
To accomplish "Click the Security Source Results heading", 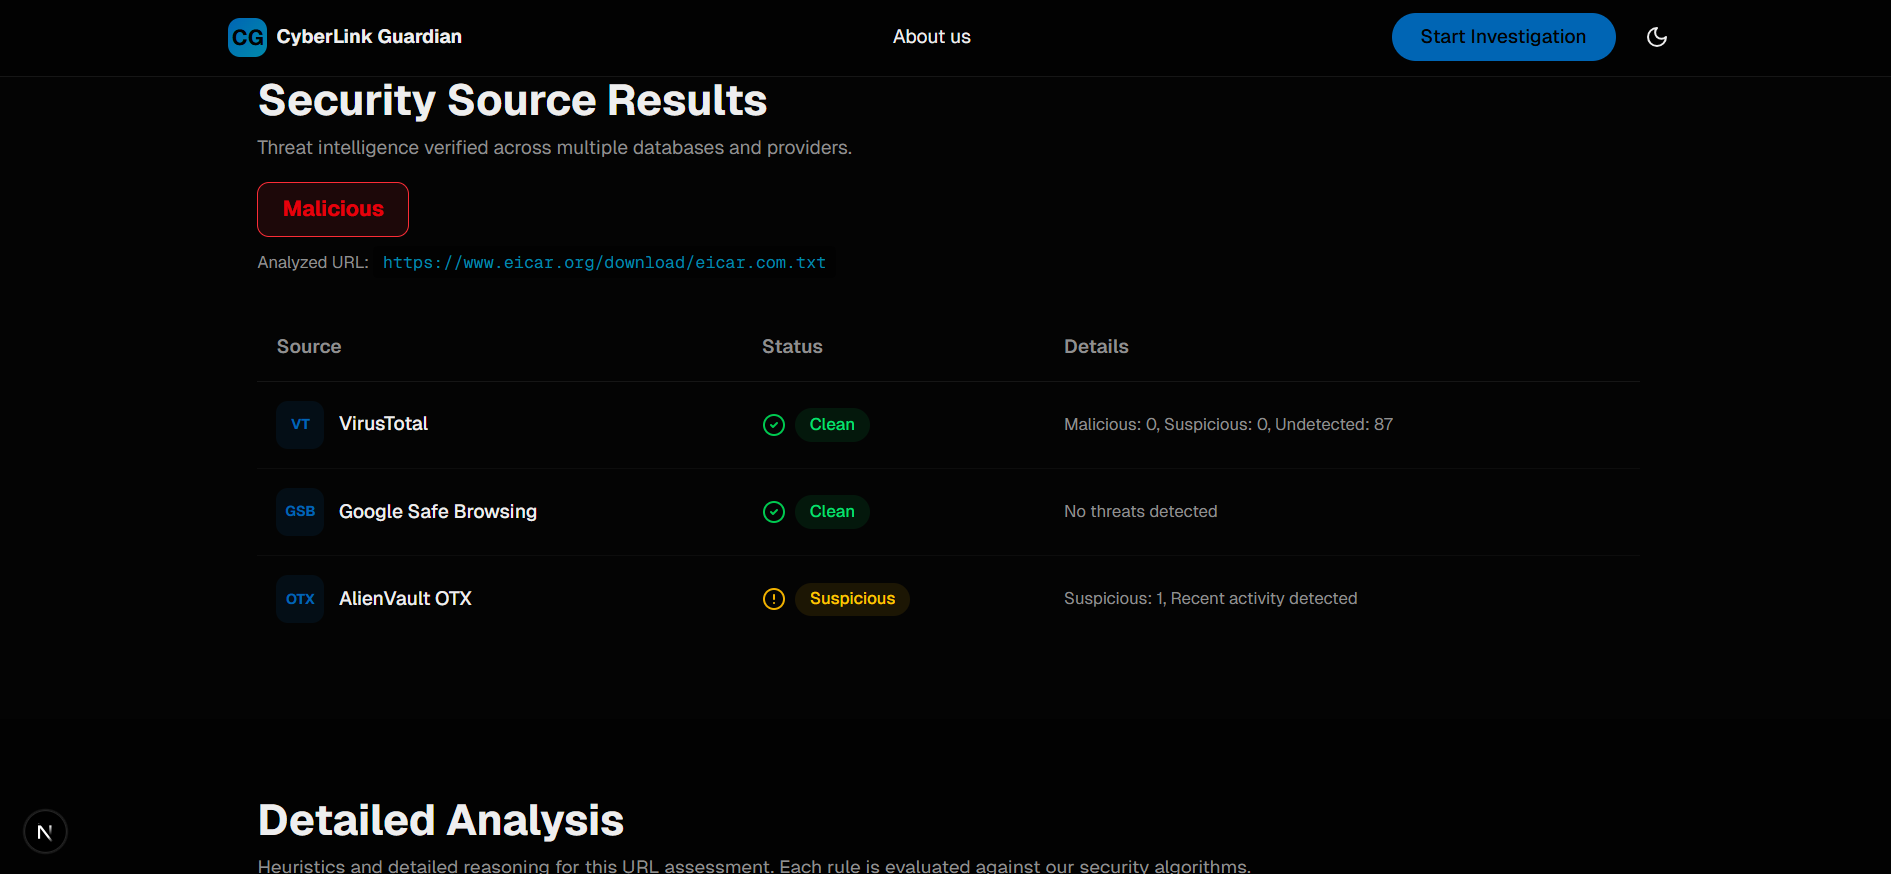I will [512, 101].
